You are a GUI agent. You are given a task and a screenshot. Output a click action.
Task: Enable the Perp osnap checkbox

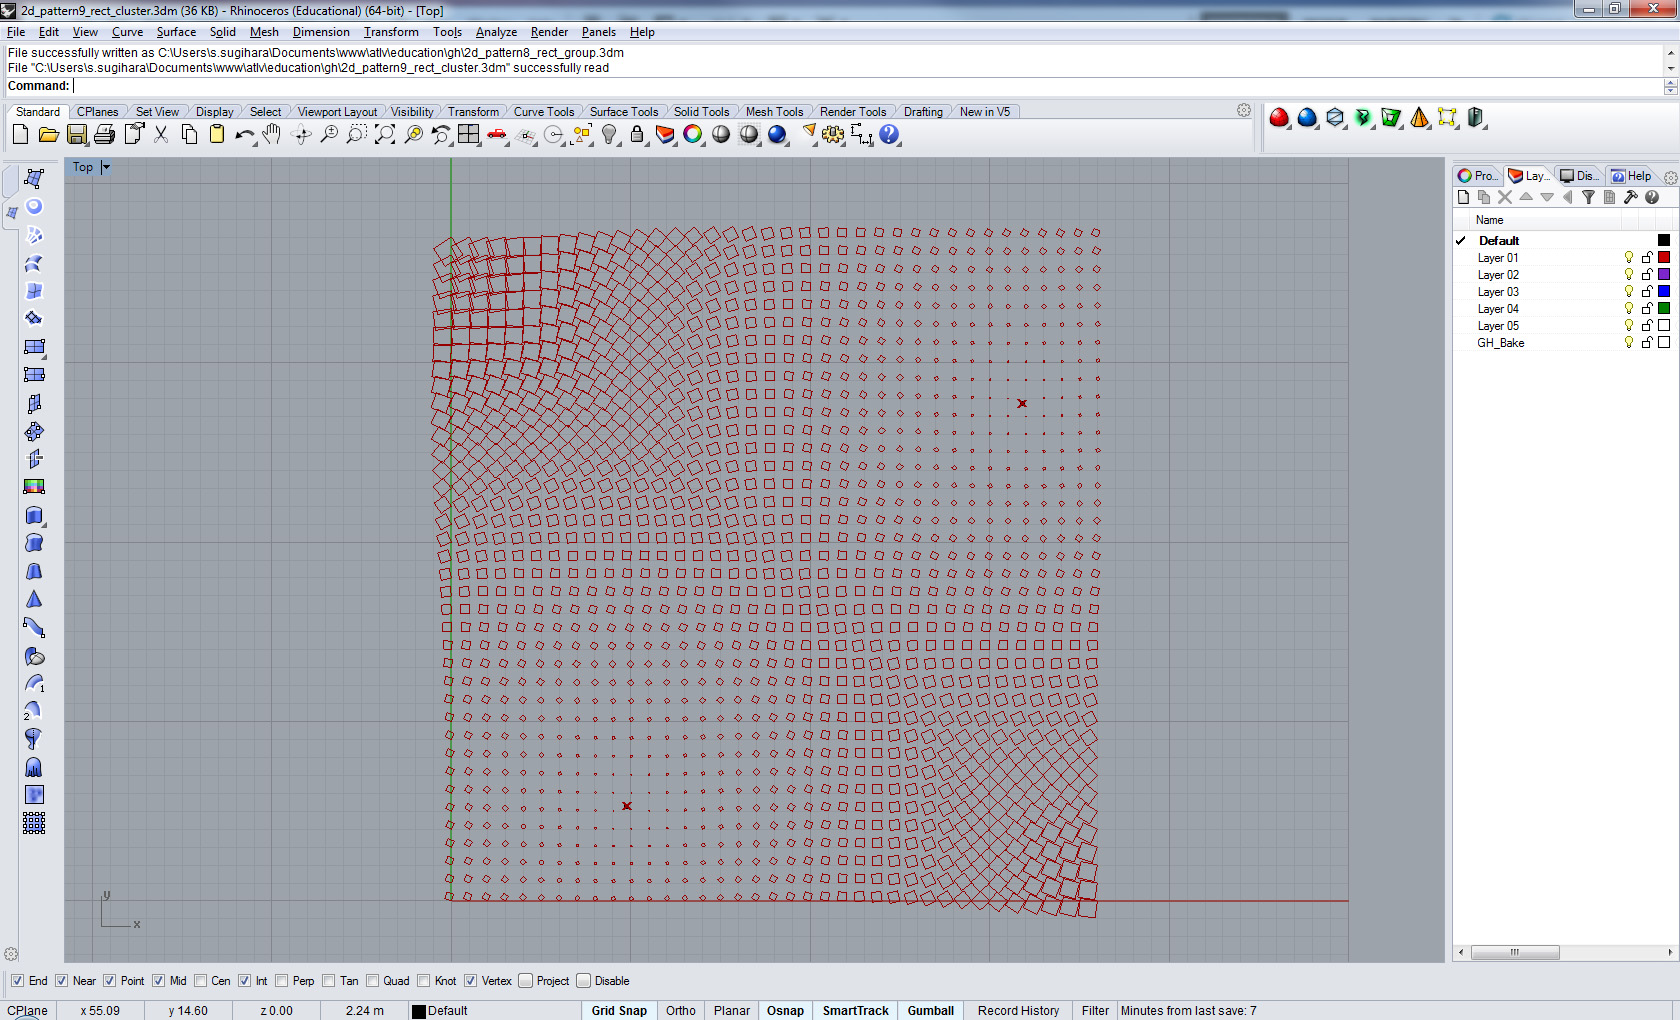(x=282, y=981)
